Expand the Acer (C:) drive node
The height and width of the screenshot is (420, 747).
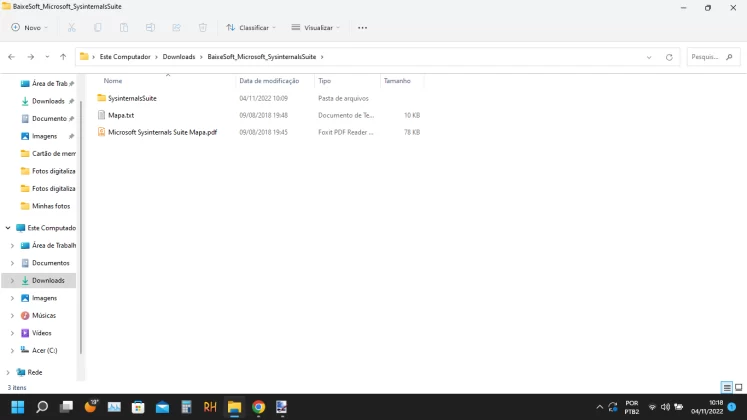pos(12,350)
